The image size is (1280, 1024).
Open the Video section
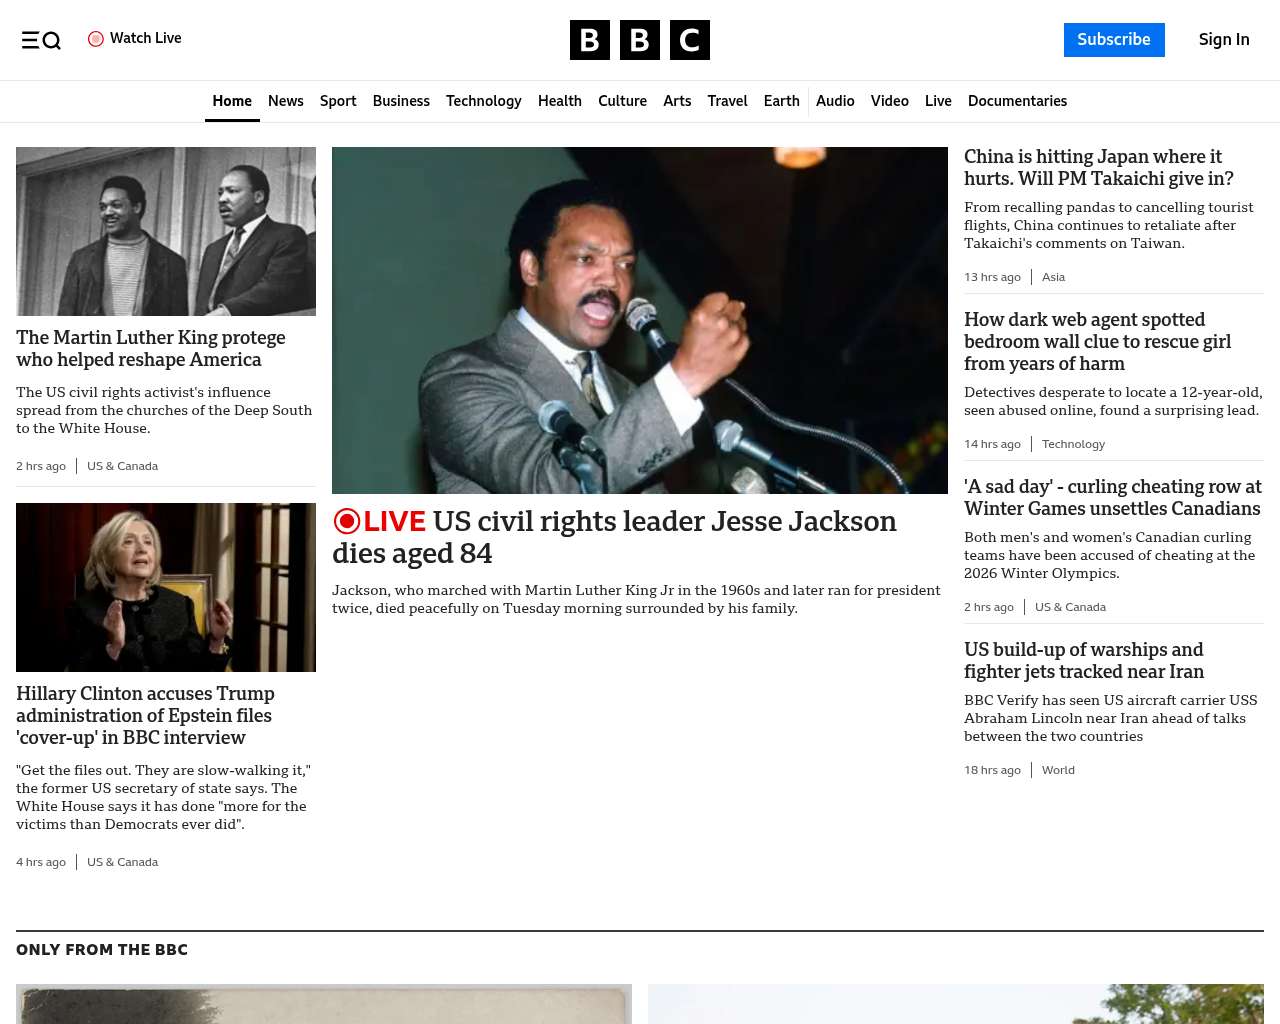click(890, 101)
